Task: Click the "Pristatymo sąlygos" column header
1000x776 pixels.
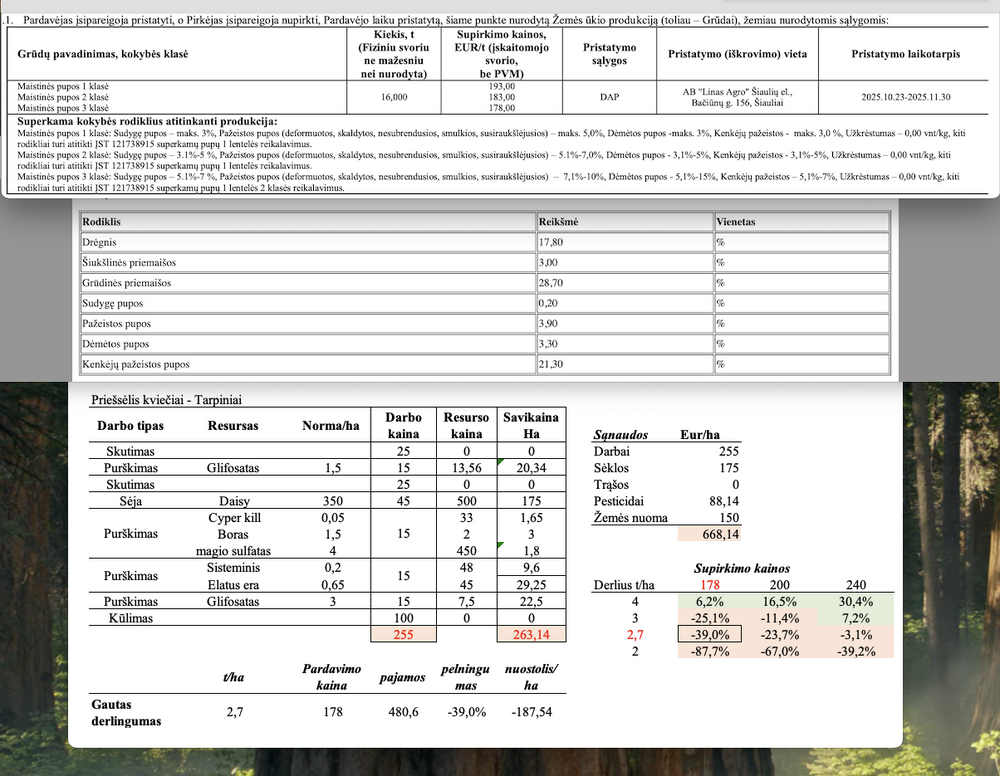Action: tap(610, 54)
